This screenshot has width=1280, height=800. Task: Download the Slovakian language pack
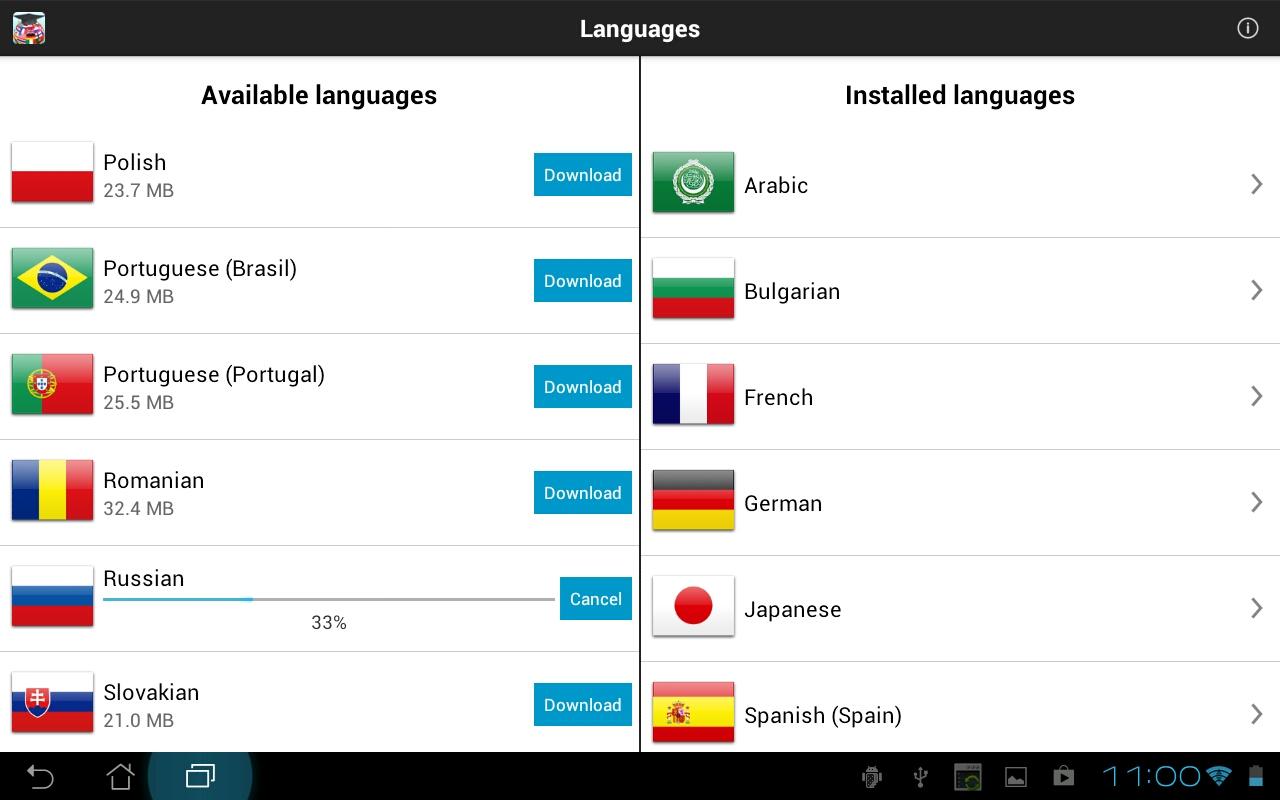click(x=583, y=705)
